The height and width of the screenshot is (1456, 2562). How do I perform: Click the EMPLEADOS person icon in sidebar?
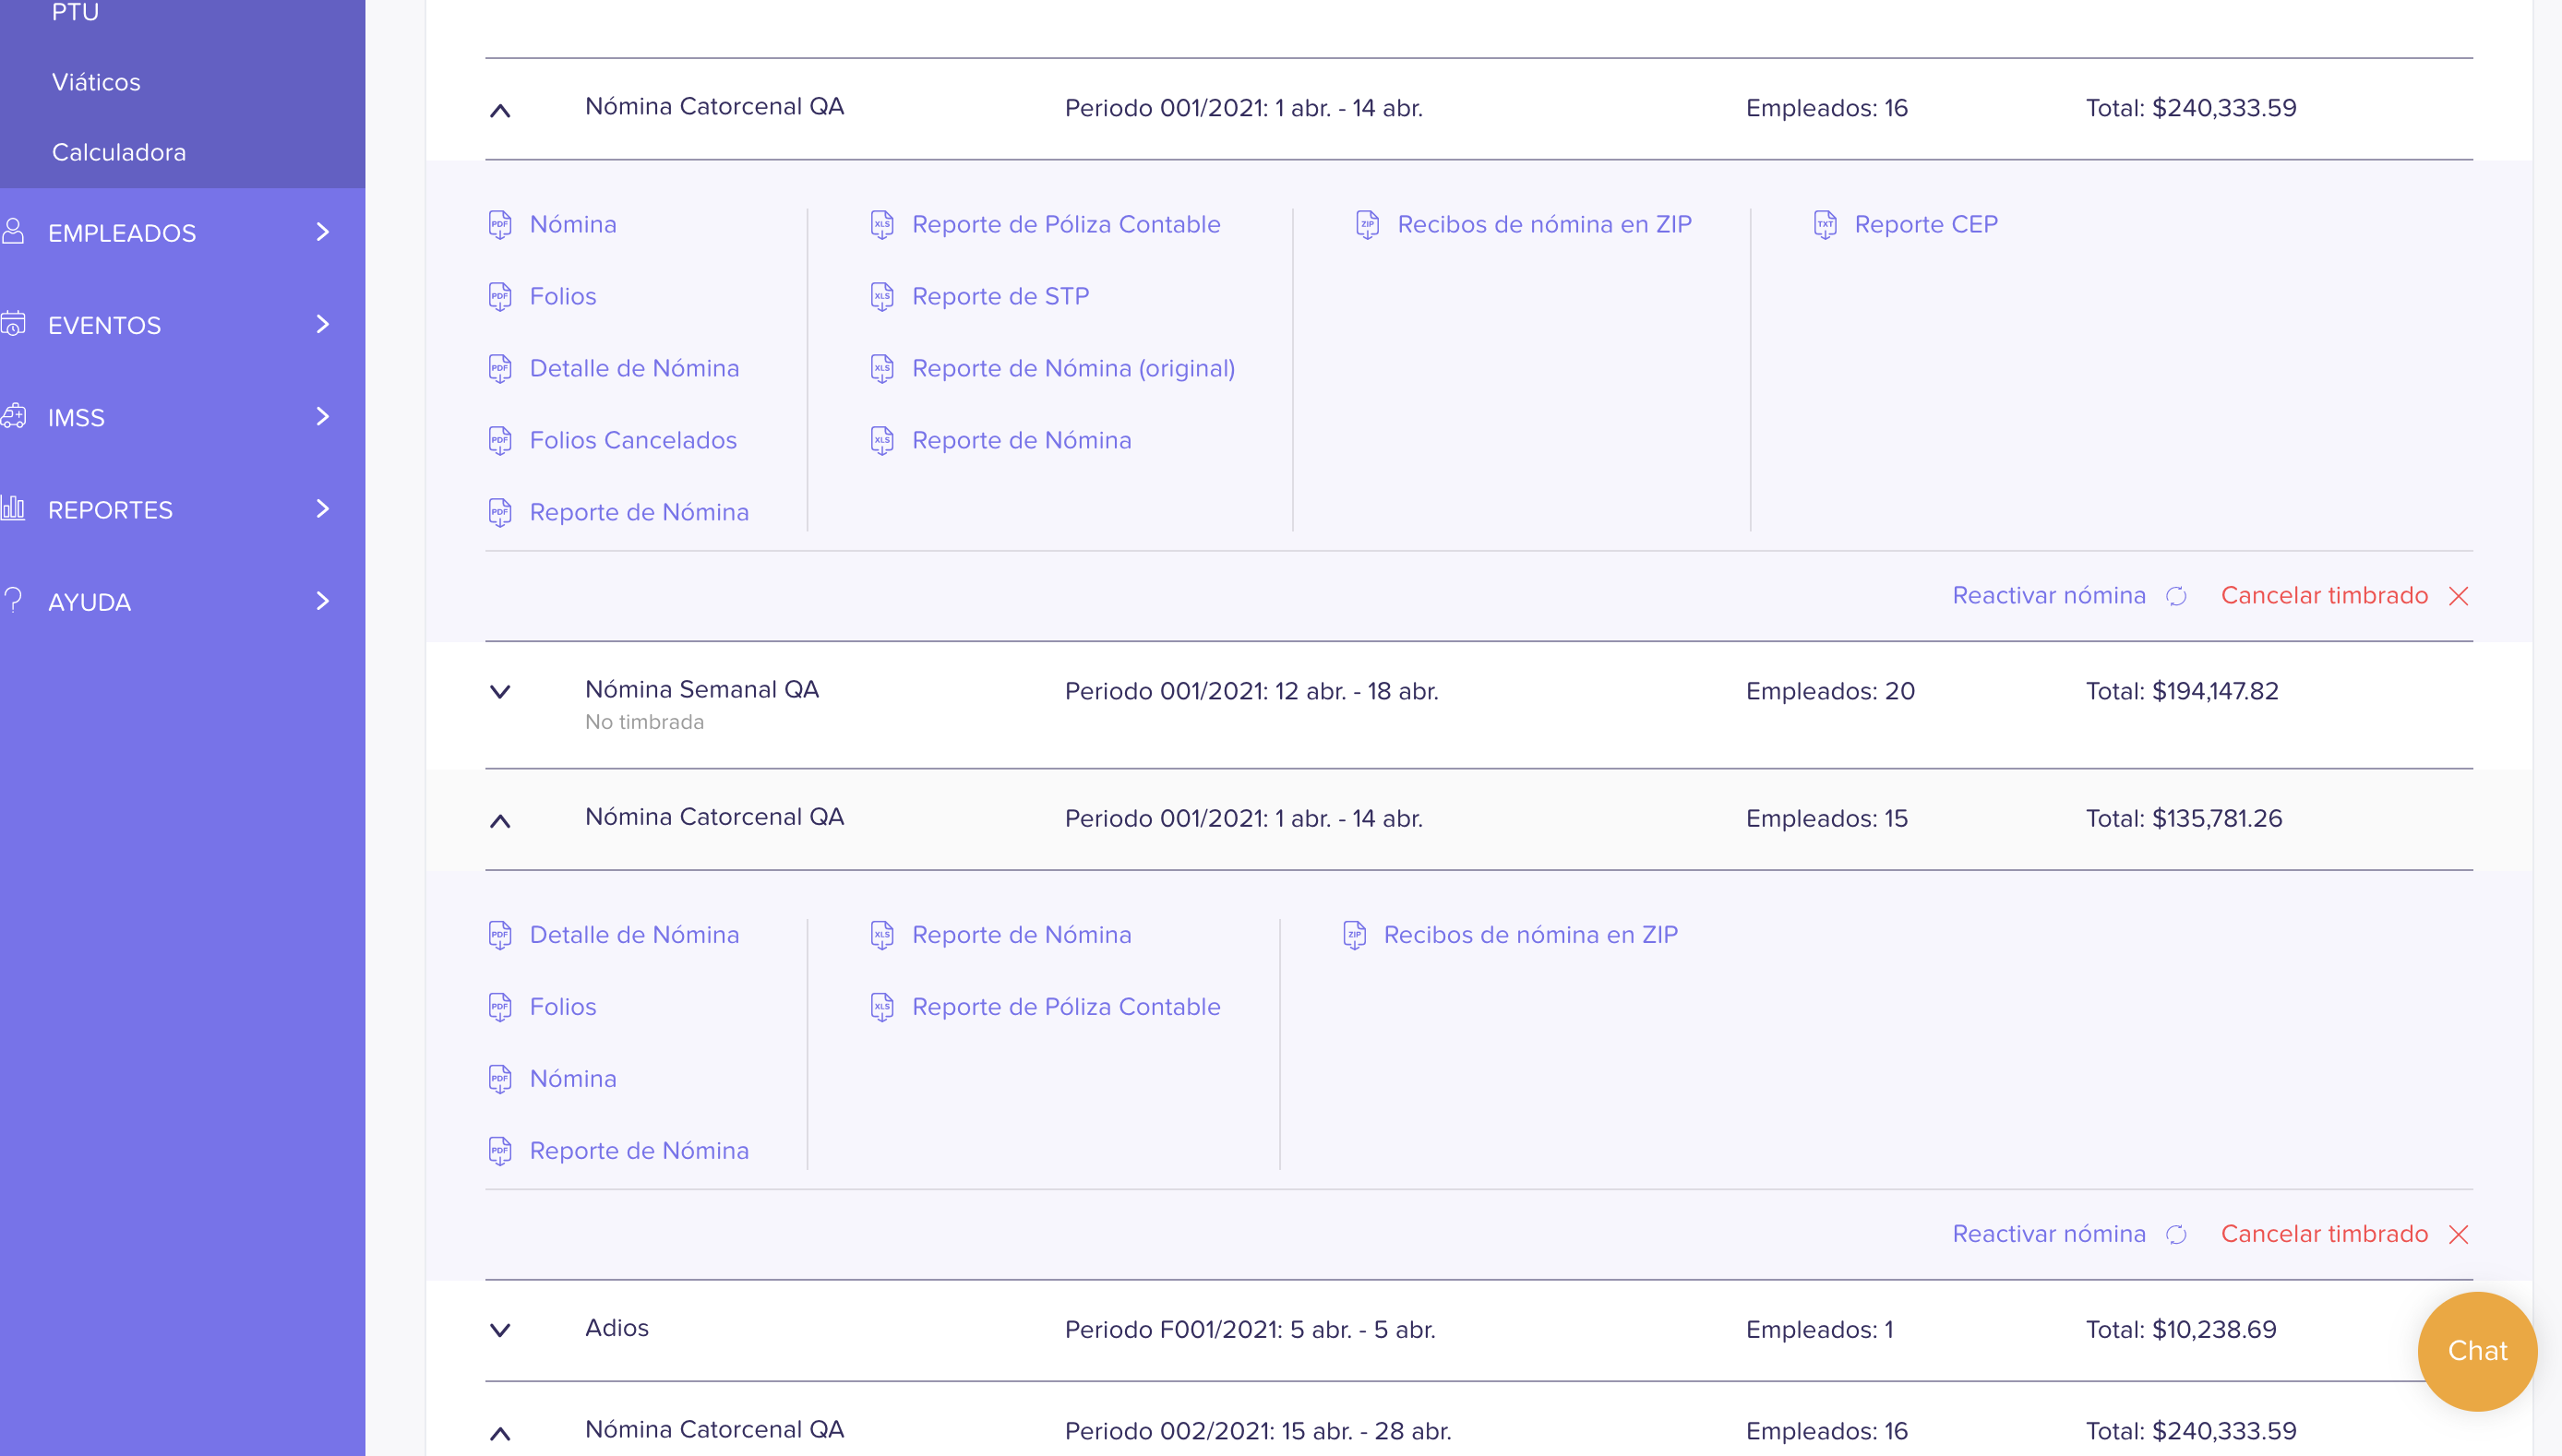(x=13, y=232)
